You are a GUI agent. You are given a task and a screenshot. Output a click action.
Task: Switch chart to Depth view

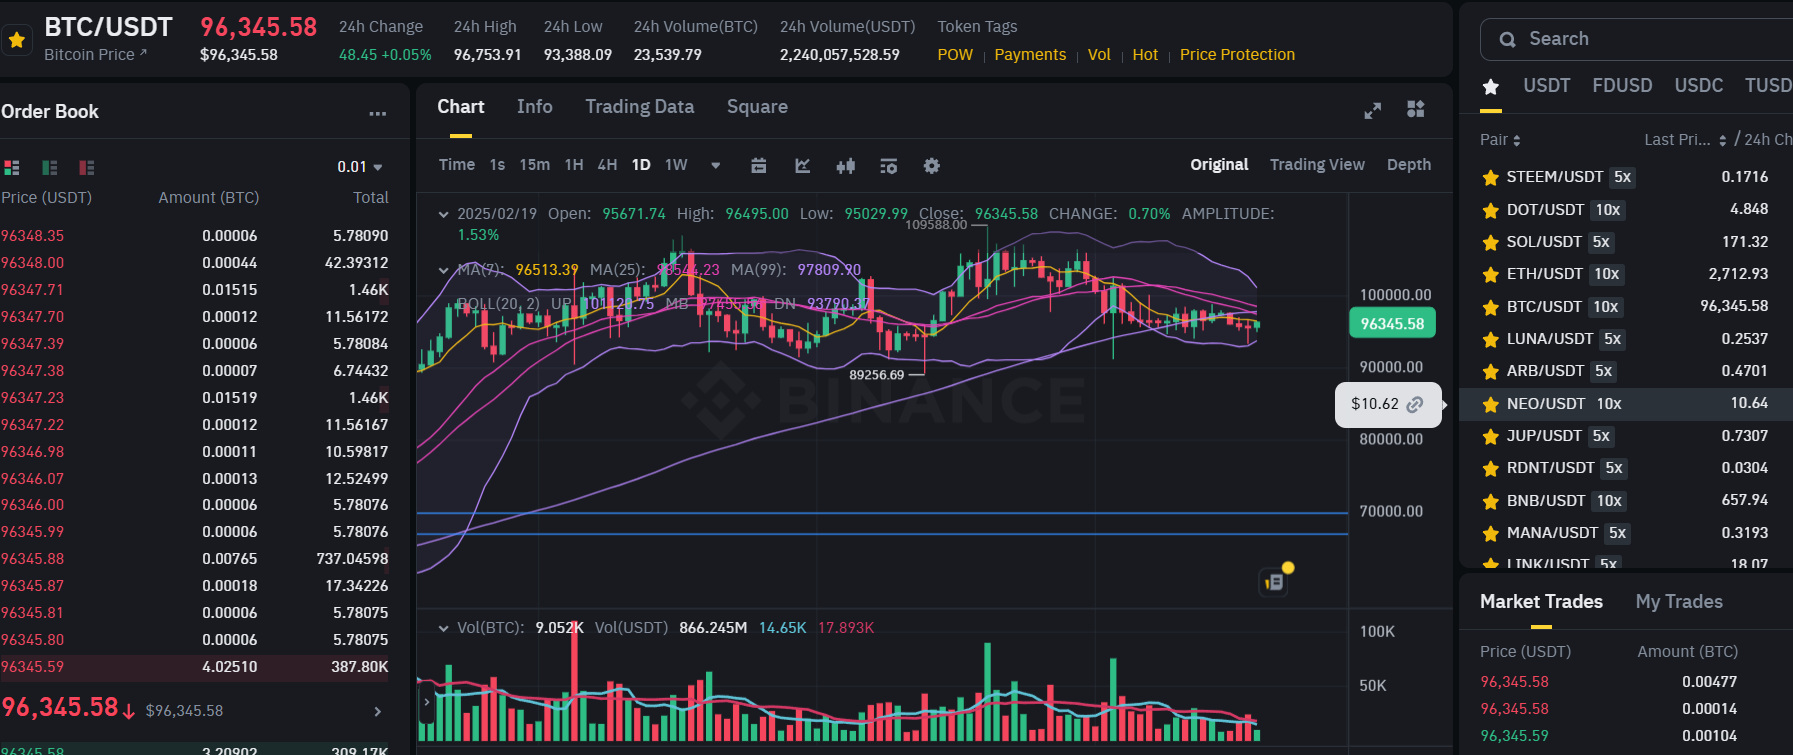1409,165
